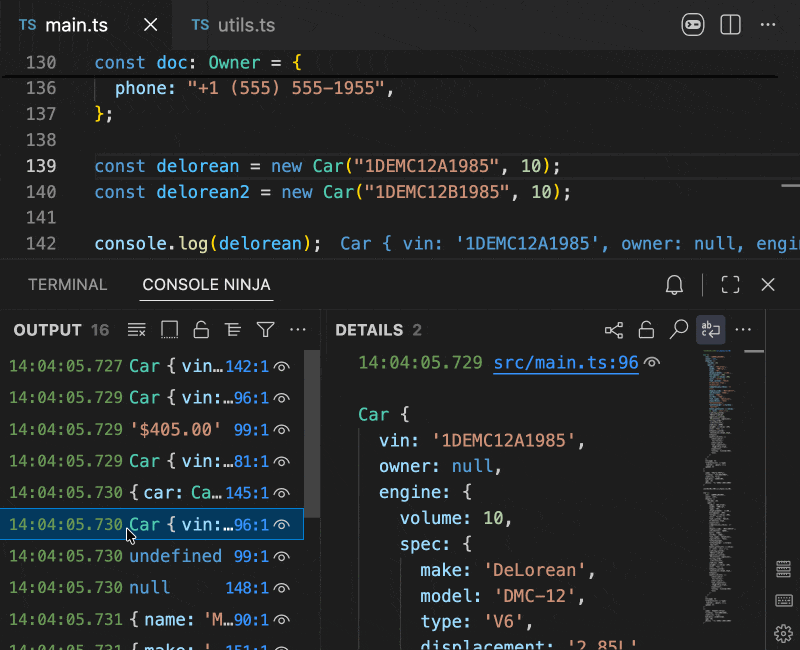Click line number 139 in the gutter
The width and height of the screenshot is (800, 650).
tap(41, 166)
